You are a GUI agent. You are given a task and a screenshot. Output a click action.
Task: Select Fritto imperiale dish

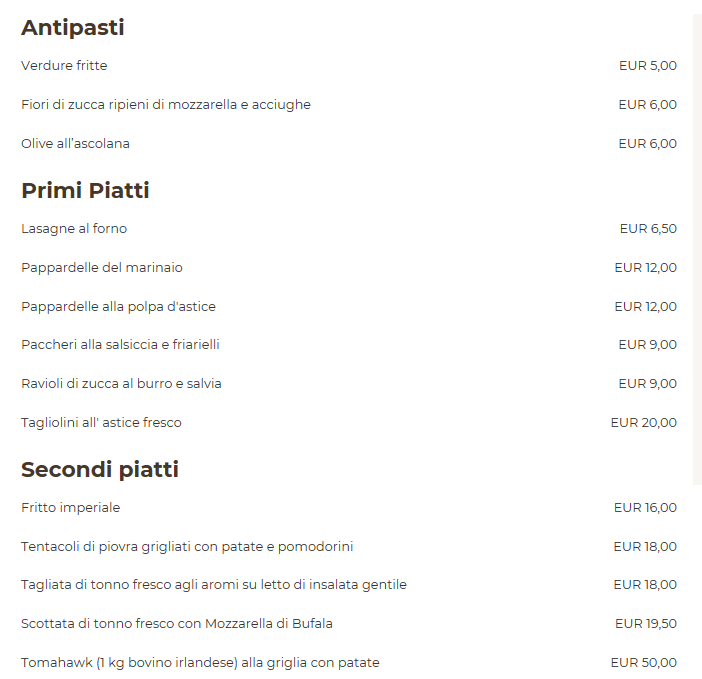pos(70,508)
